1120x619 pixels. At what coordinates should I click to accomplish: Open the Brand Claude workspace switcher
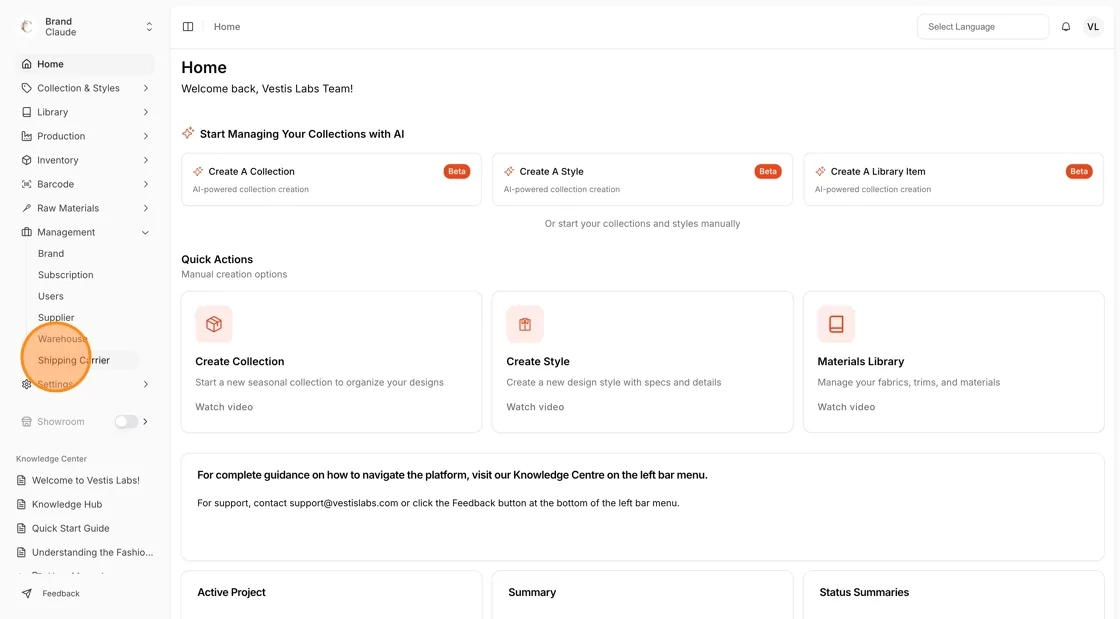coord(84,27)
